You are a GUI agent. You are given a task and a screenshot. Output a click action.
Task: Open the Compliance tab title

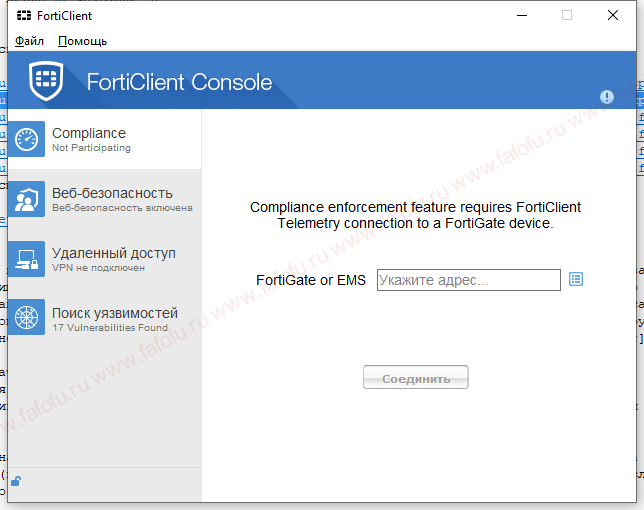pos(89,133)
